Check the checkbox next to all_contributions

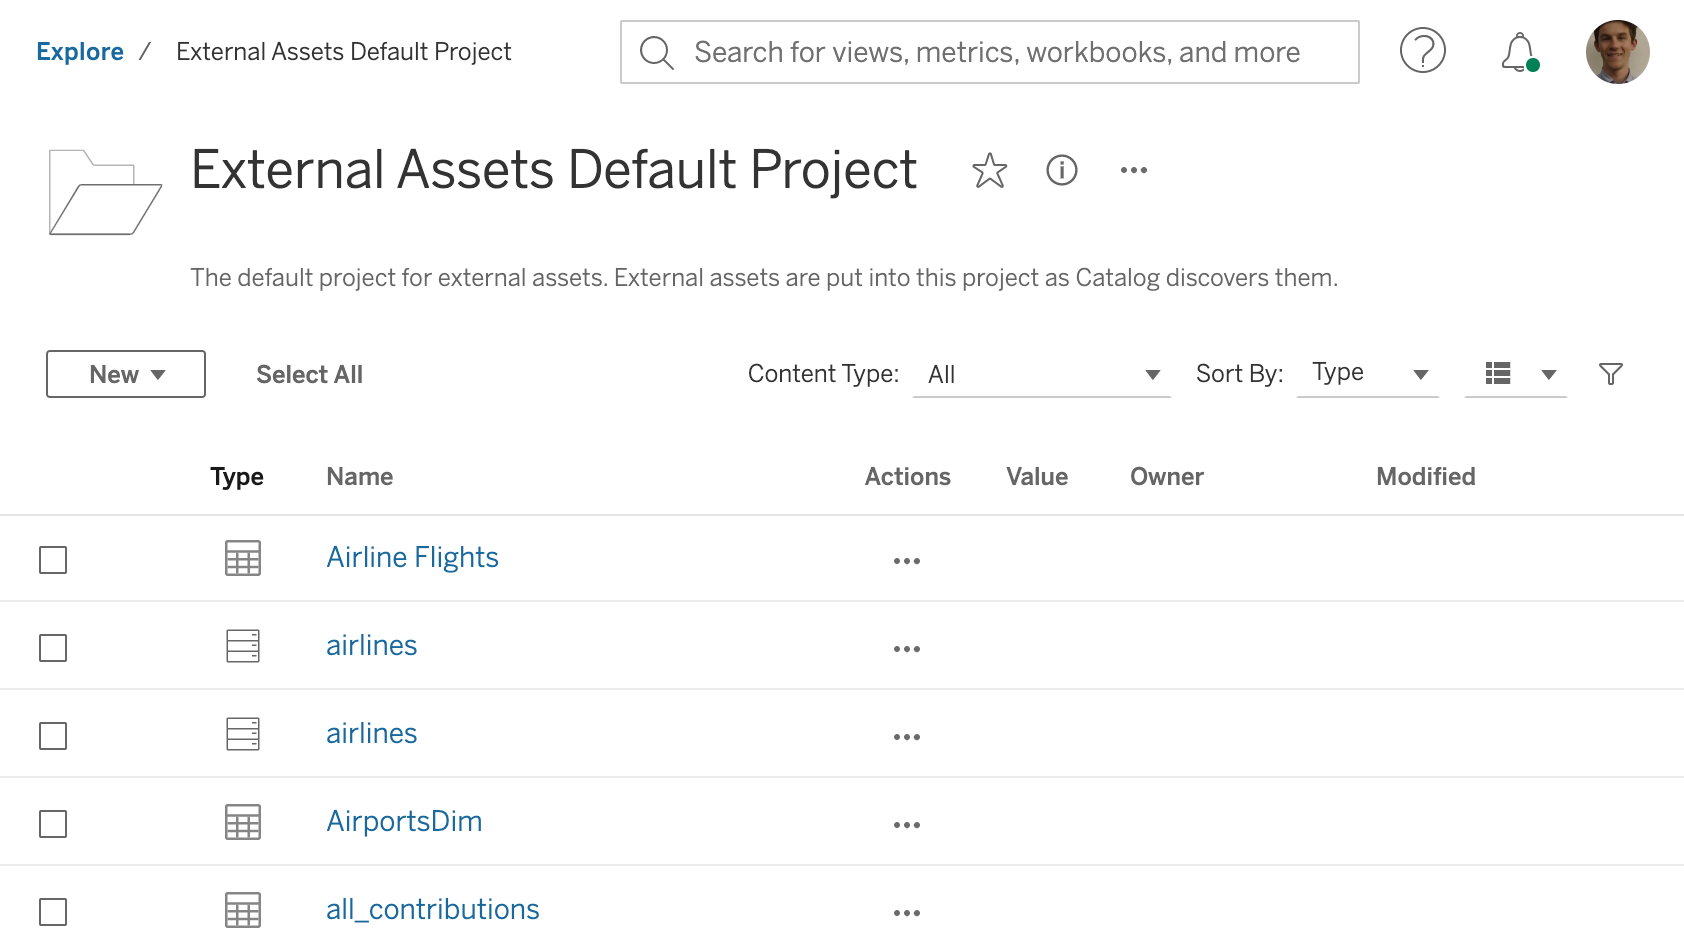tap(52, 911)
